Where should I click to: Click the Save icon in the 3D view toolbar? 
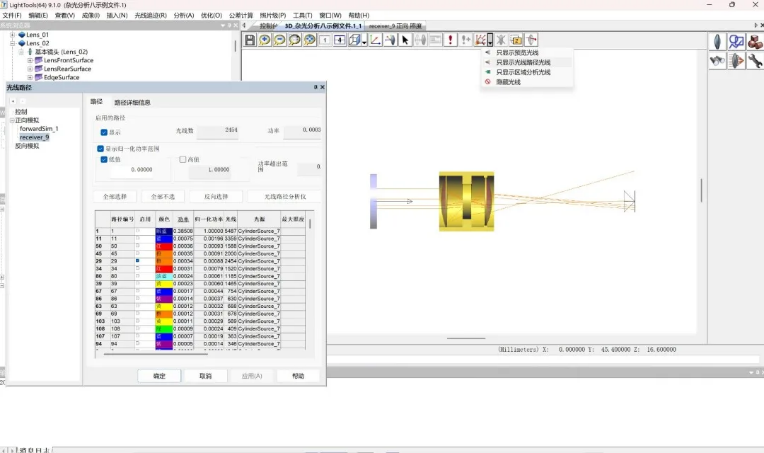[x=250, y=40]
